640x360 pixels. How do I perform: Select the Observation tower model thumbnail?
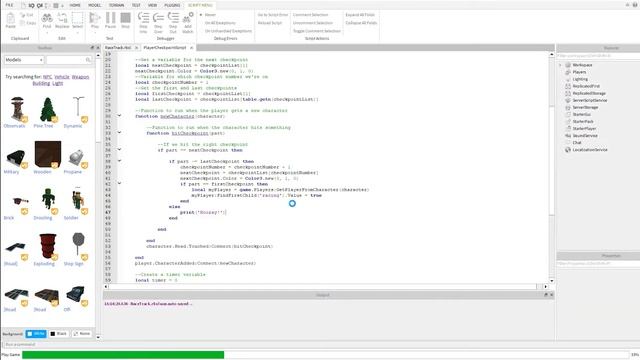pyautogui.click(x=17, y=109)
